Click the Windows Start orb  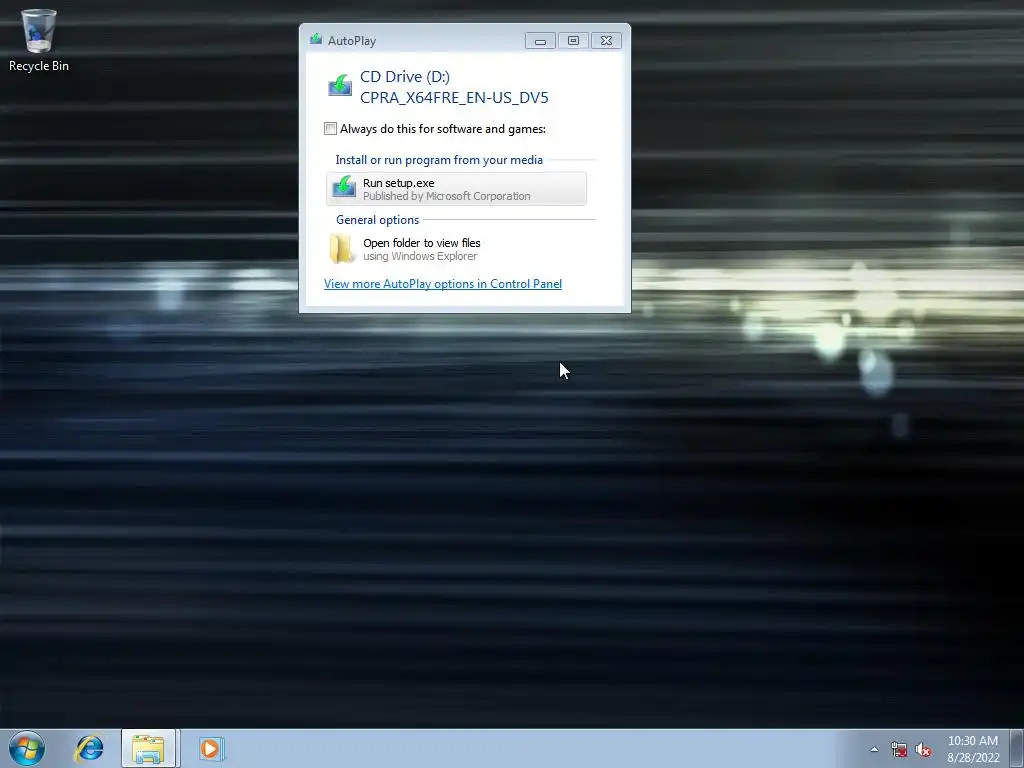coord(27,748)
